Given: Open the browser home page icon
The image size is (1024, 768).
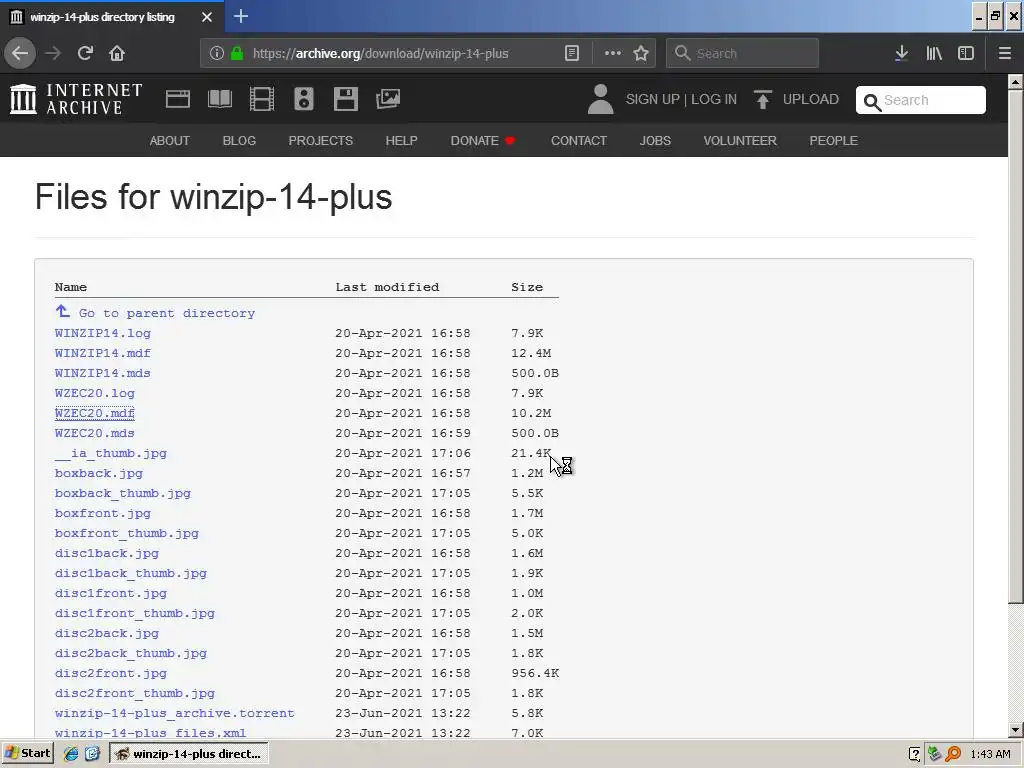Looking at the screenshot, I should [117, 54].
